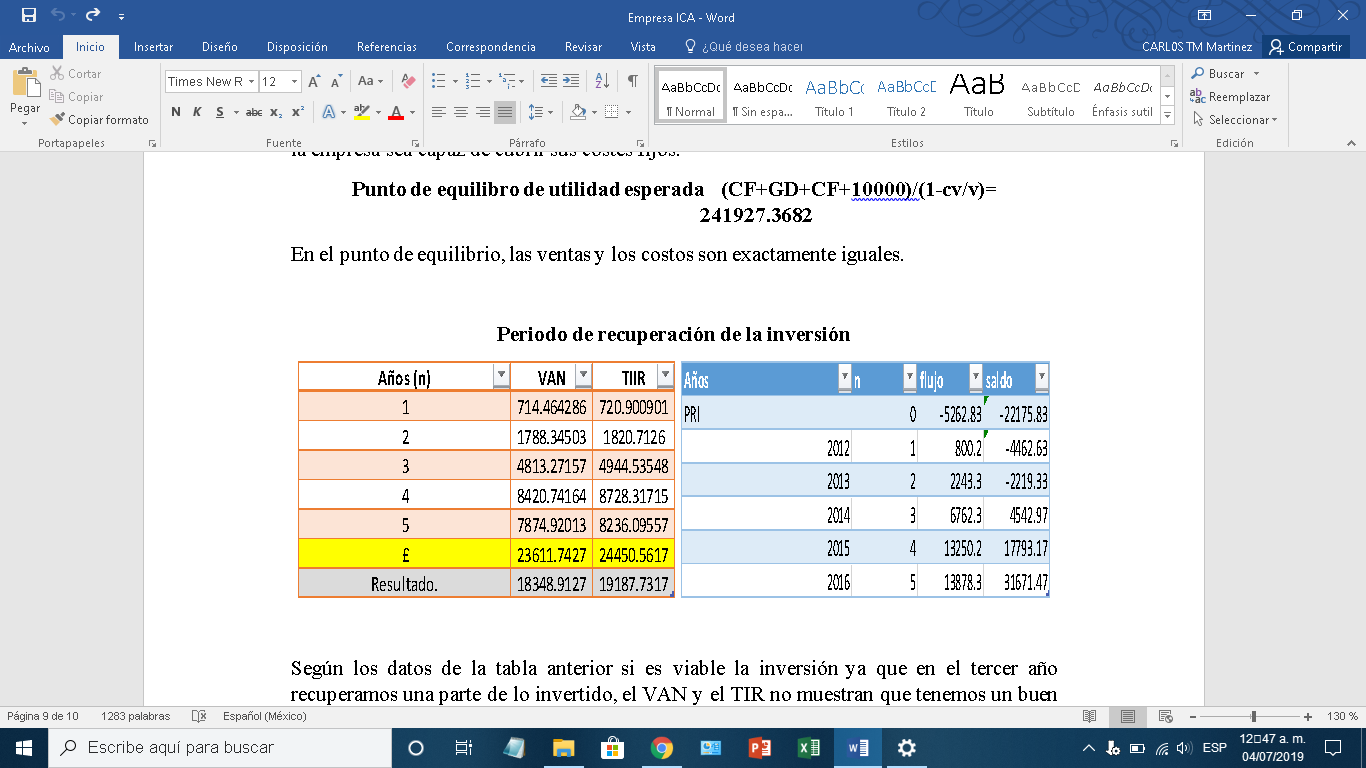The image size is (1366, 768).
Task: Switch to Insertar tab
Action: click(x=153, y=47)
